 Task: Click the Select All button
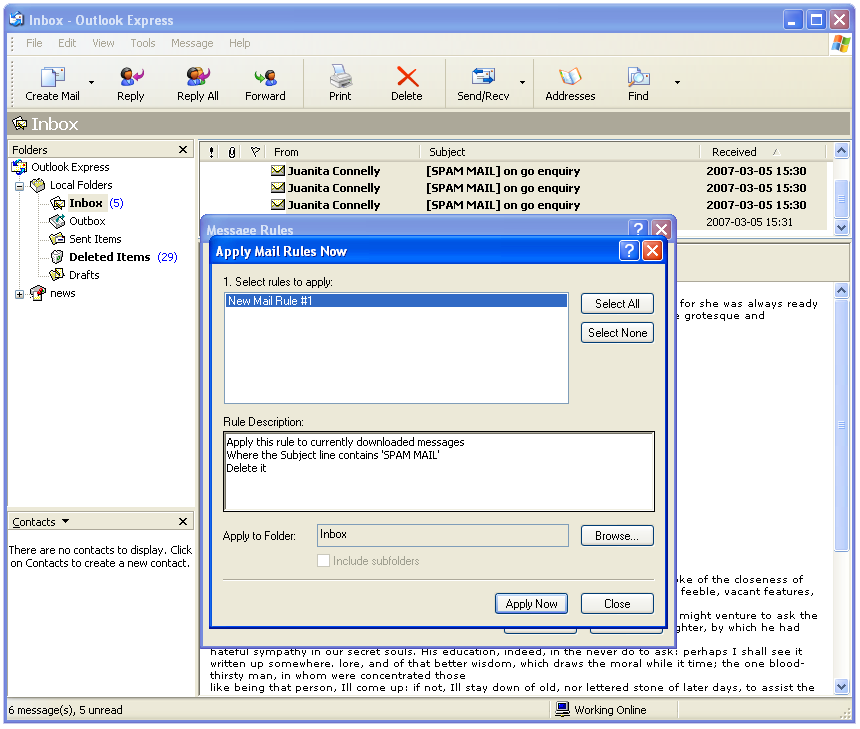pyautogui.click(x=617, y=304)
